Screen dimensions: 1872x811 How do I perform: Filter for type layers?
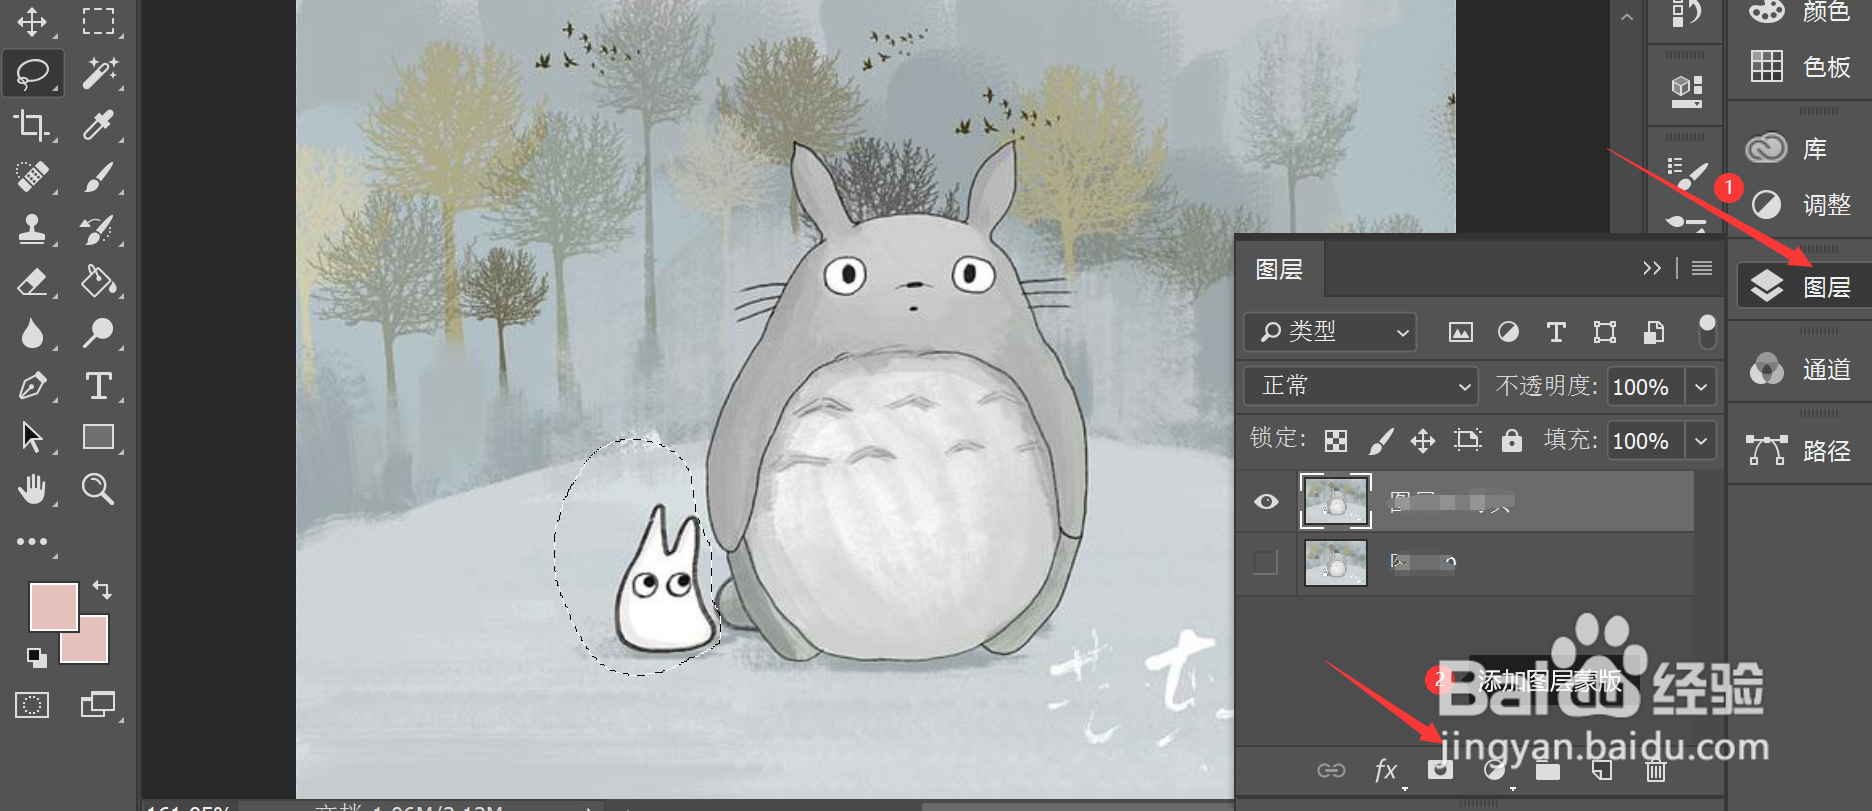point(1556,332)
